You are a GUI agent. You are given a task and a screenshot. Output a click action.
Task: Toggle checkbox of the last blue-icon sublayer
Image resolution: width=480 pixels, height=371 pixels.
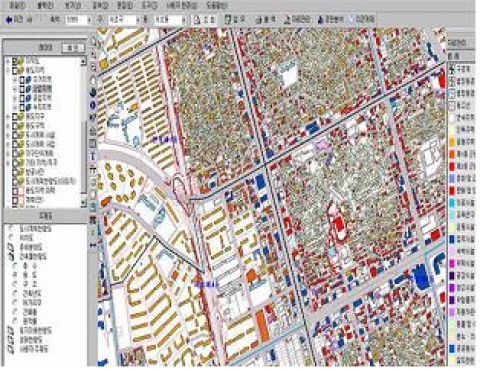[22, 107]
